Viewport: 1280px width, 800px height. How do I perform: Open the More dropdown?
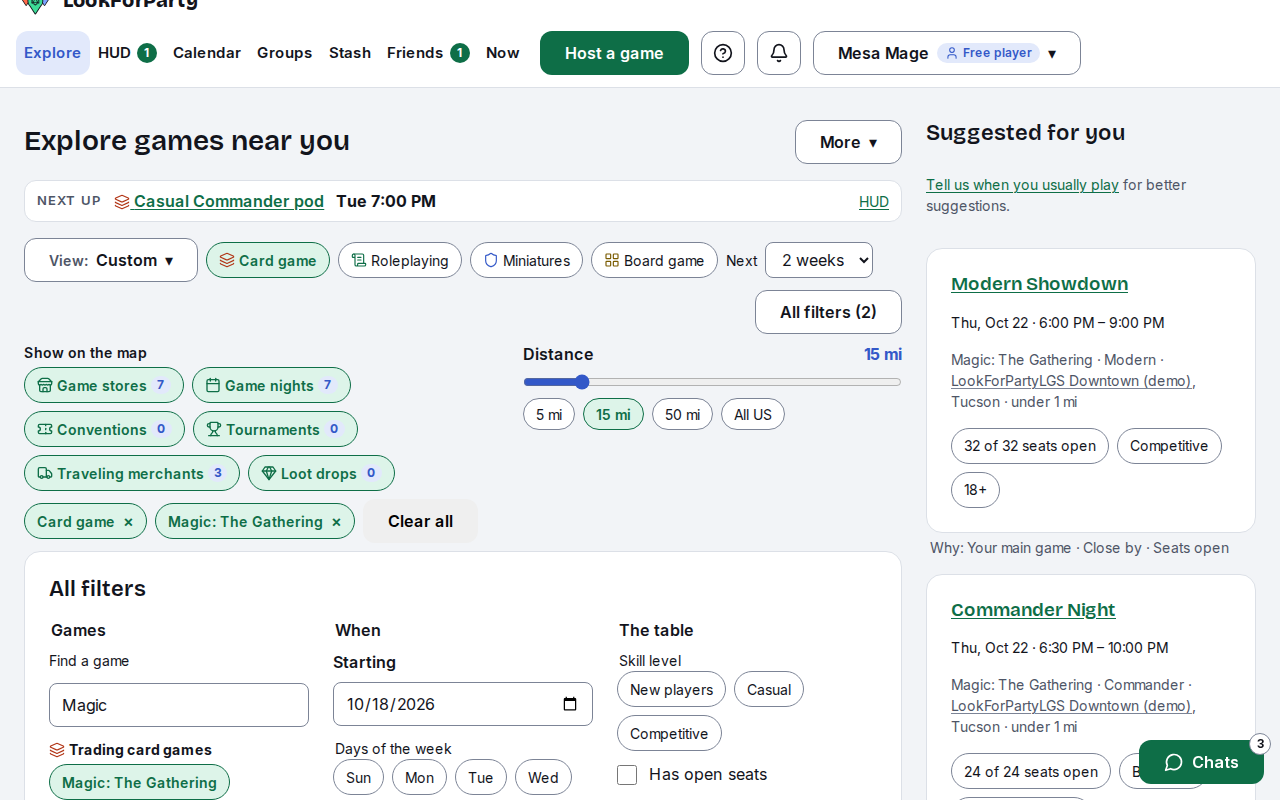pos(848,142)
